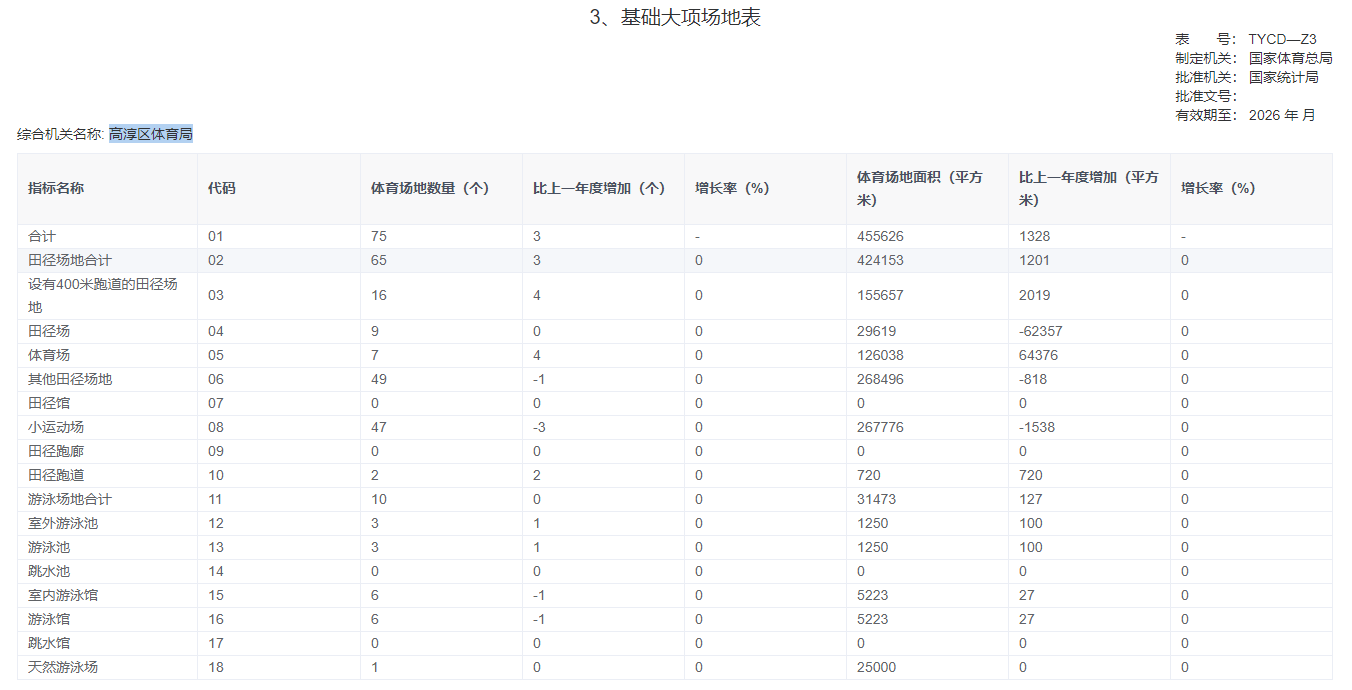Click the 代码 column header
Image resolution: width=1352 pixels, height=690 pixels.
[222, 188]
